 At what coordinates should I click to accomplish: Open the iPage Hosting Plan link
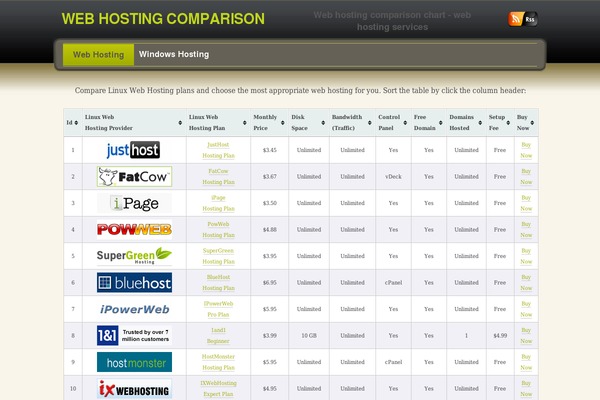218,203
